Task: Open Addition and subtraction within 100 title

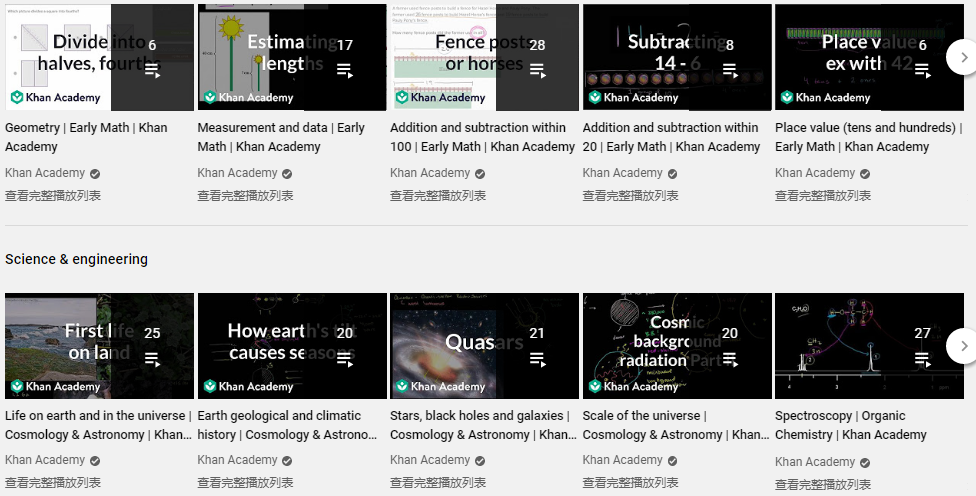Action: (x=482, y=137)
